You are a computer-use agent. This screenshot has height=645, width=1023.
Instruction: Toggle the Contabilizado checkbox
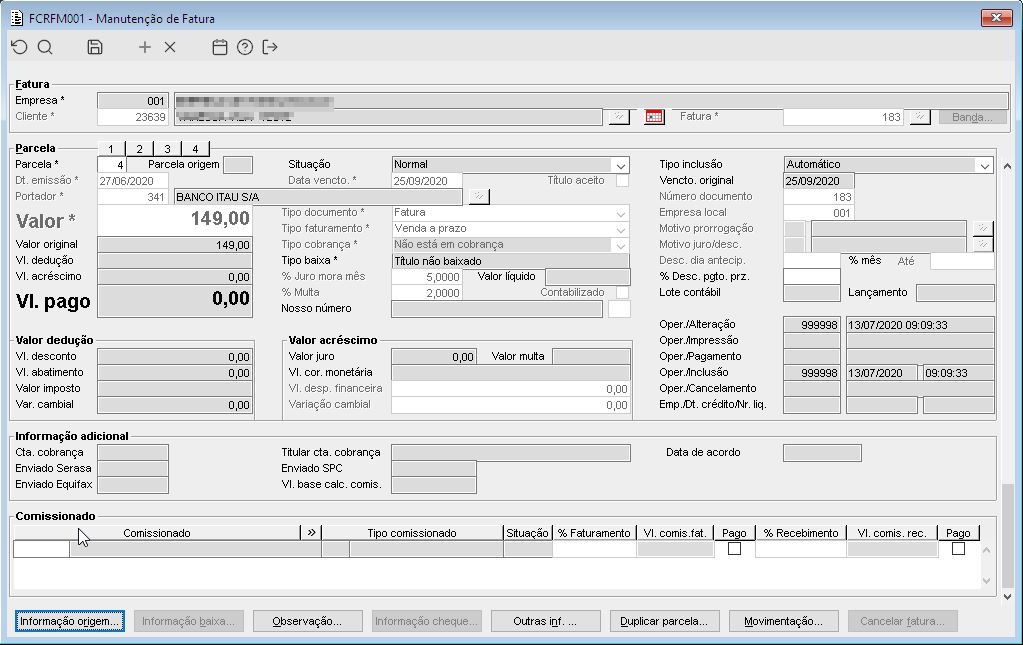[622, 293]
